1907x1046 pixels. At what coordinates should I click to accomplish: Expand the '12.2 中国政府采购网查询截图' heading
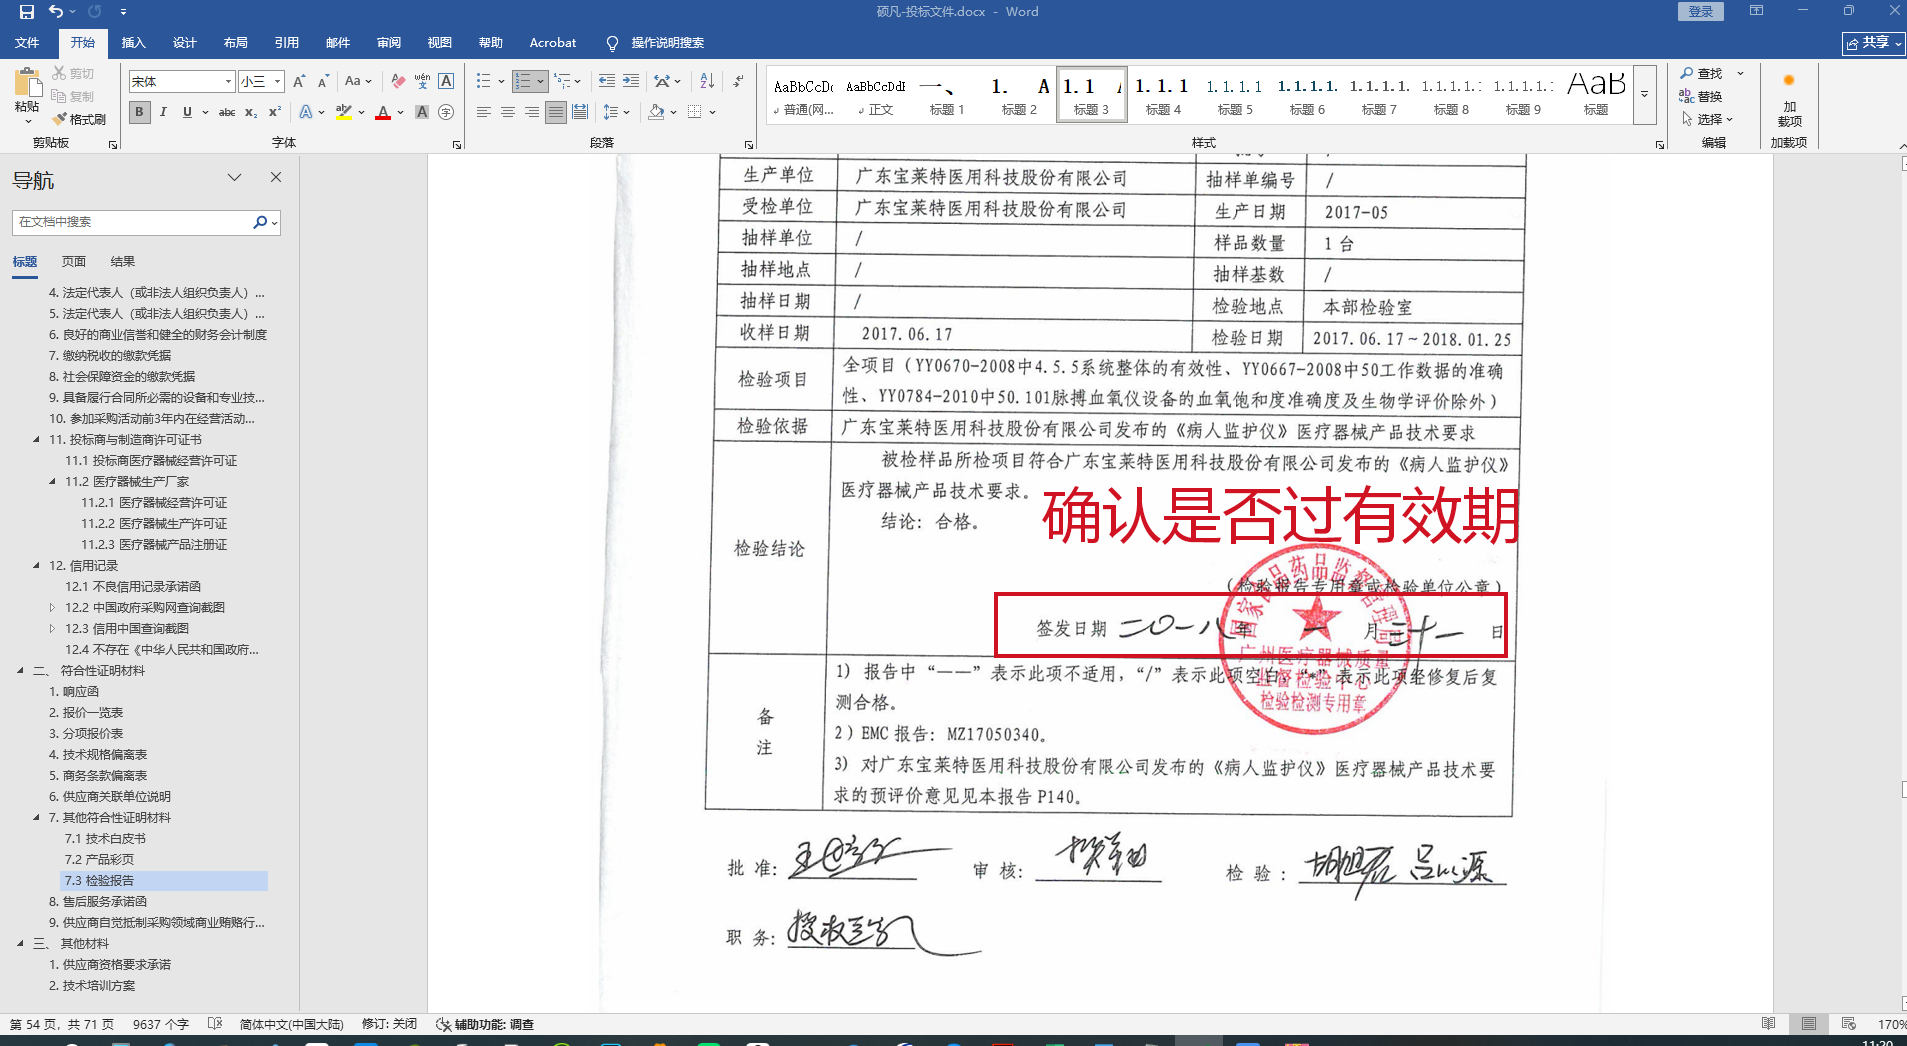pyautogui.click(x=53, y=608)
